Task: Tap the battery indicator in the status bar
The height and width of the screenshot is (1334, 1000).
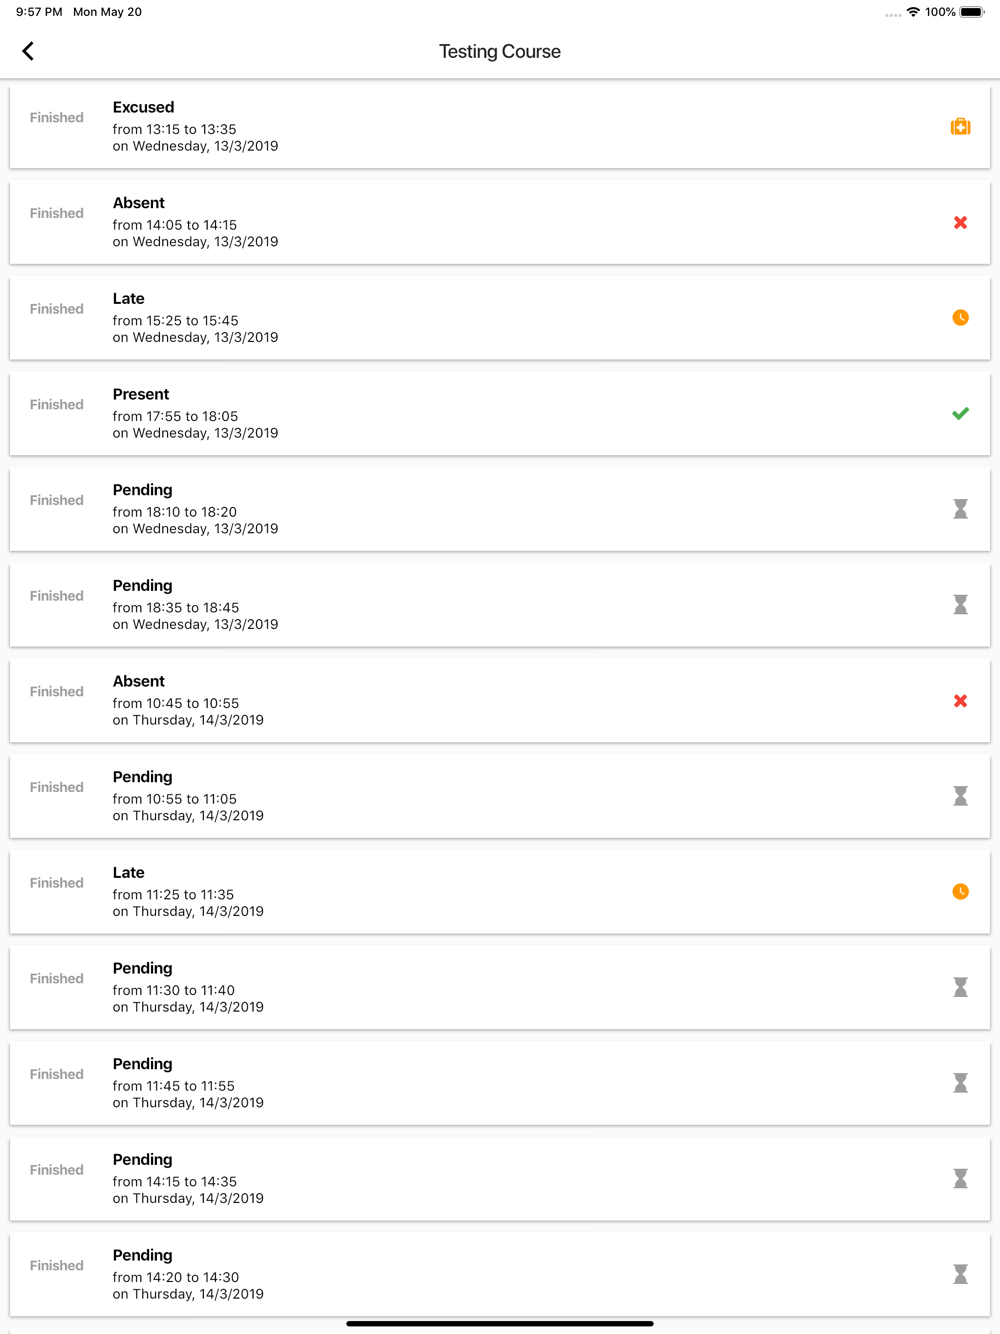Action: pyautogui.click(x=972, y=12)
